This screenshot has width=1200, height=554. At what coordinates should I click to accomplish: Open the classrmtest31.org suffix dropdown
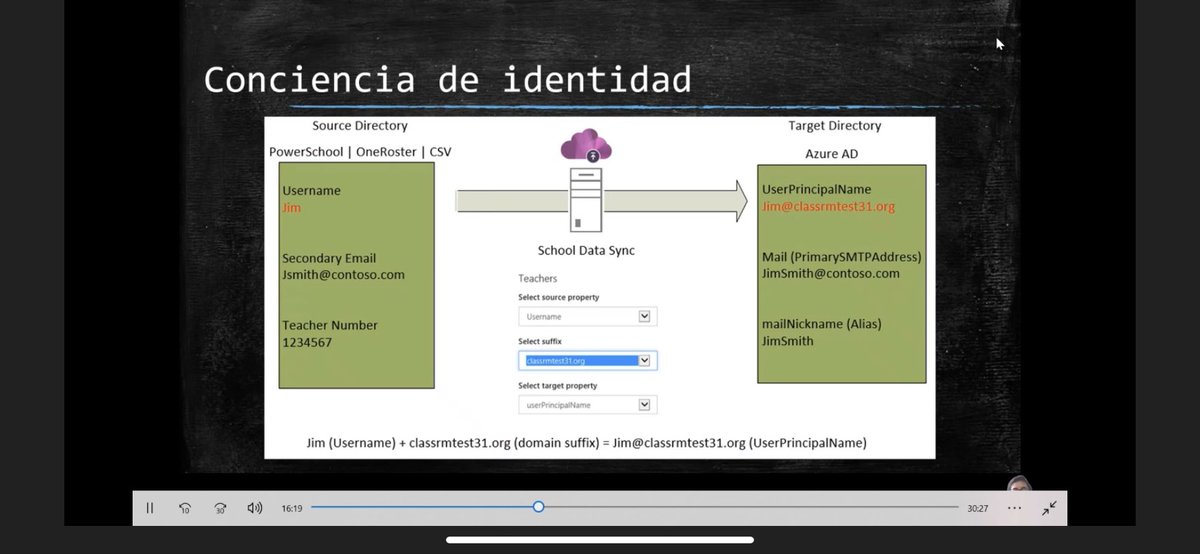587,360
